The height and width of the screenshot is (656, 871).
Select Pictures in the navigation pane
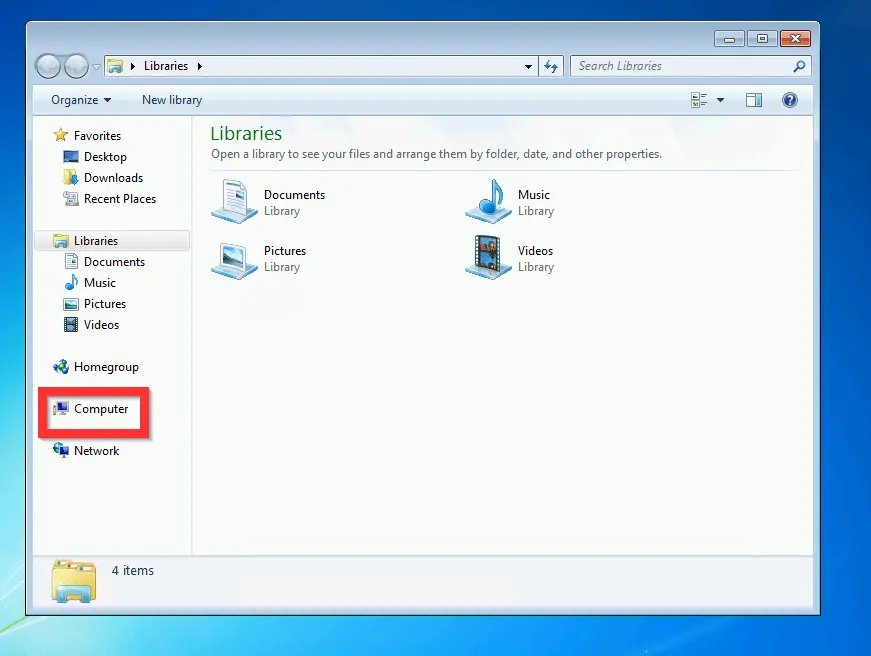(x=105, y=304)
